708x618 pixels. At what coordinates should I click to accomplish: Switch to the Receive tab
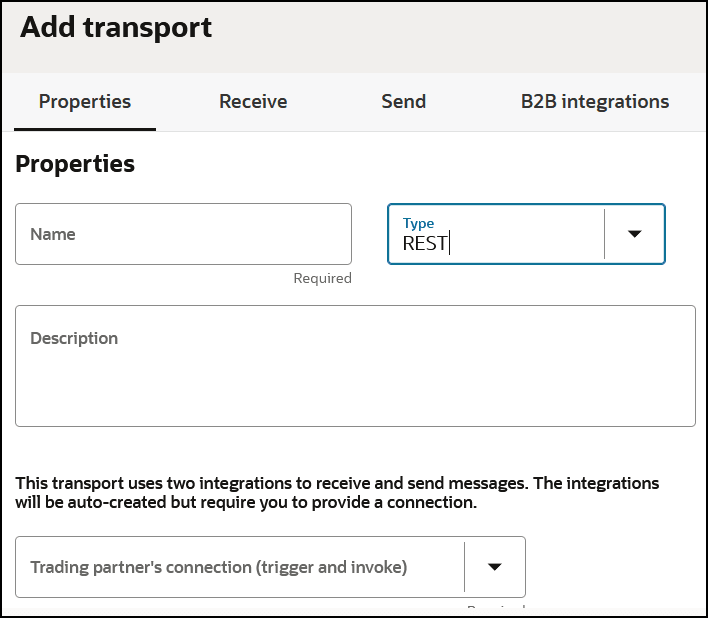[x=253, y=101]
